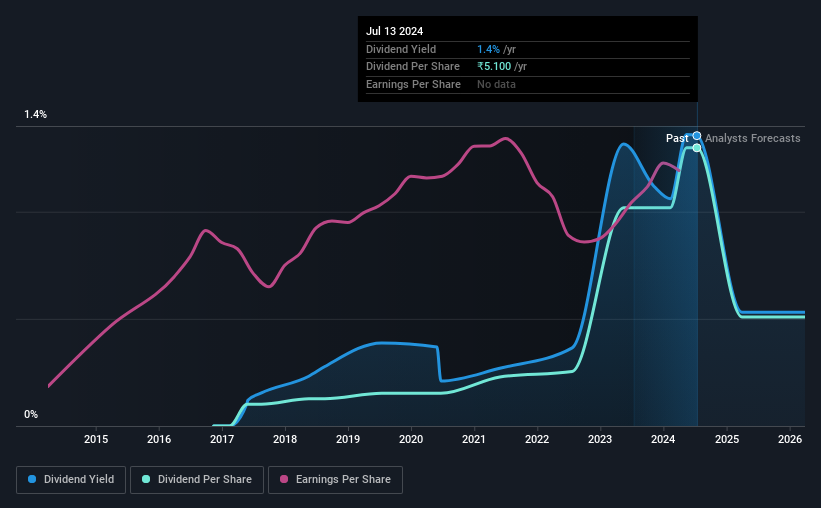Viewport: 821px width, 508px height.
Task: Click the 2021 x-axis label
Action: pos(474,439)
